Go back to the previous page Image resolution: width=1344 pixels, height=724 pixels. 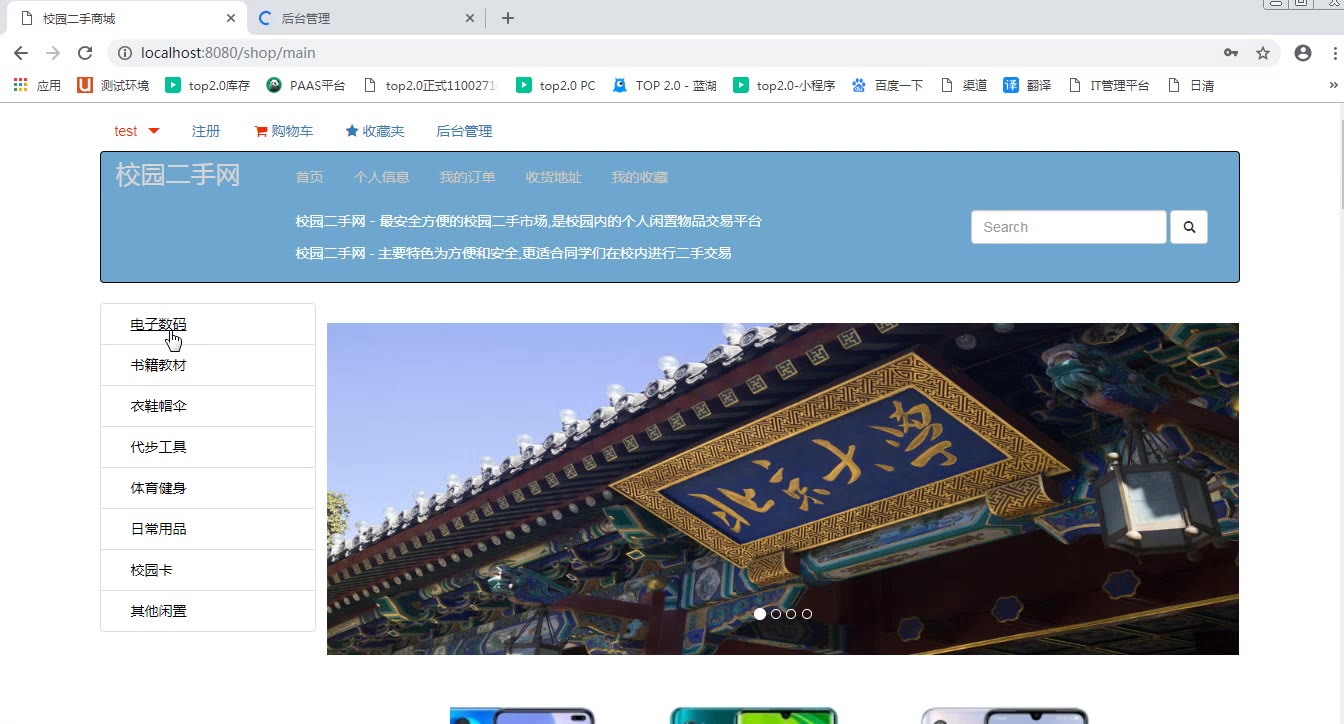pos(21,53)
